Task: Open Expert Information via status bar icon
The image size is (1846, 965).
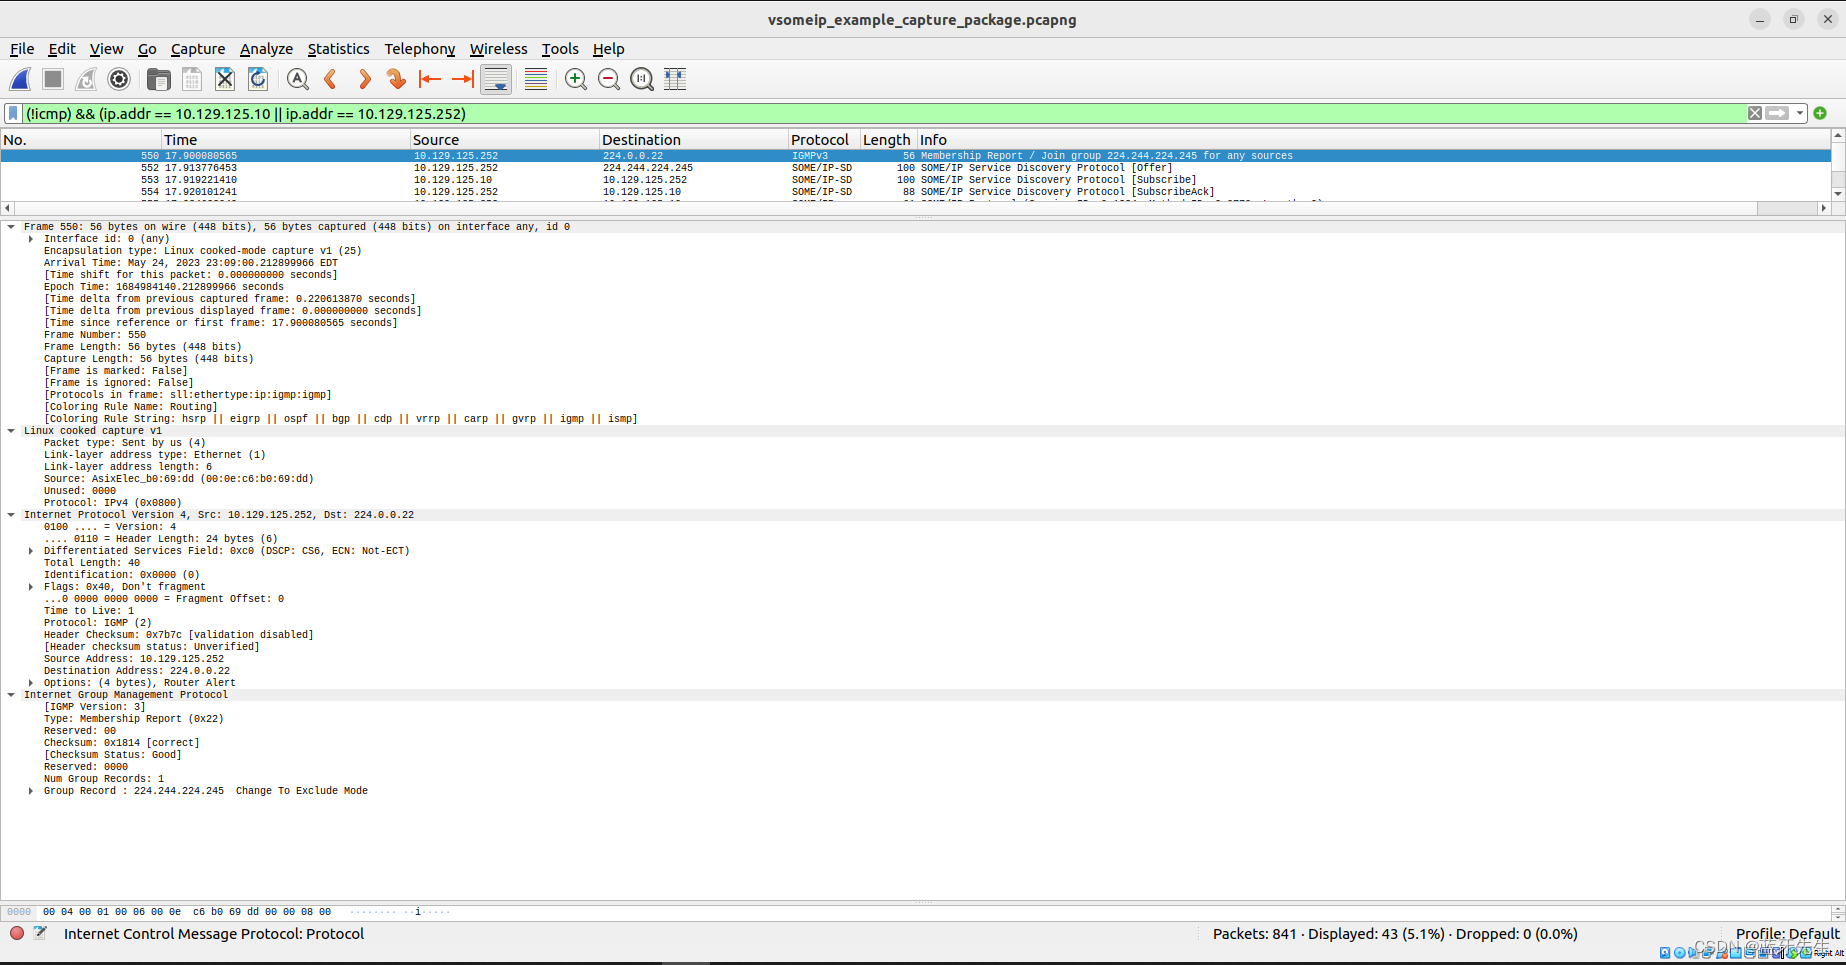Action: [x=16, y=933]
